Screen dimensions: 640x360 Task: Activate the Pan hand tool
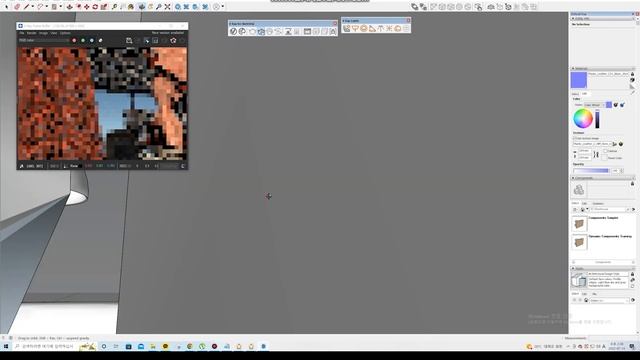coord(150,7)
